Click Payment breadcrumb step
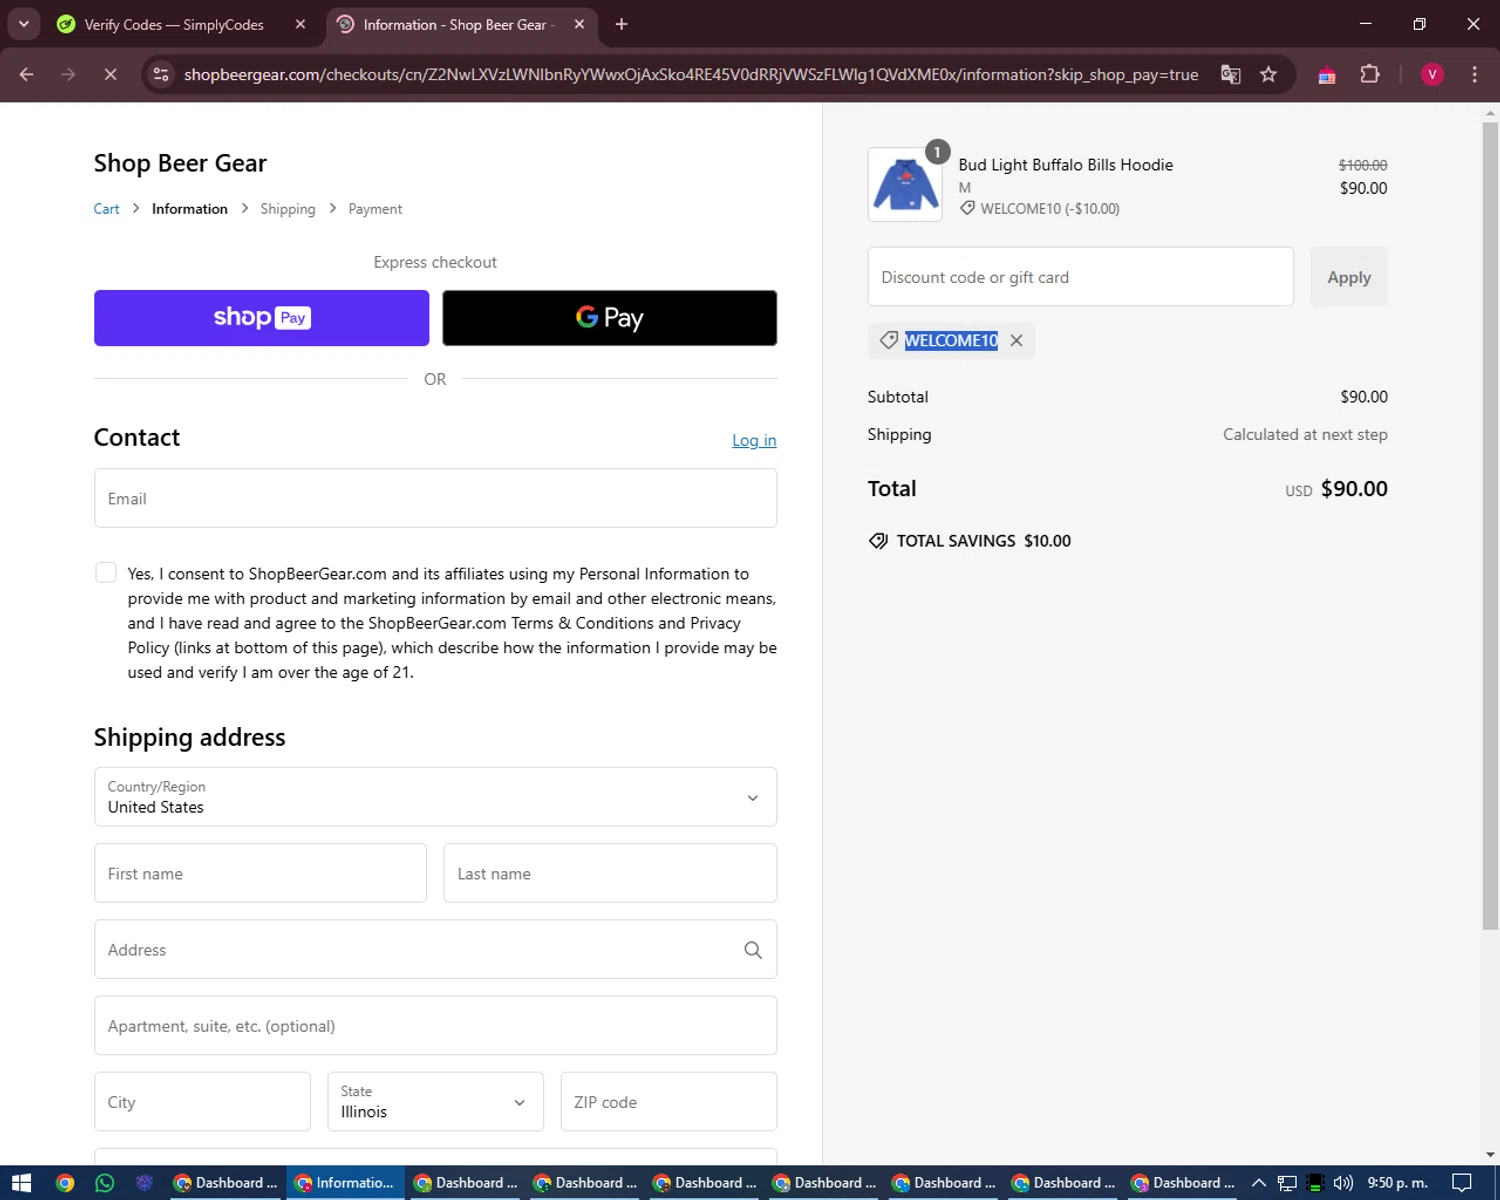Viewport: 1500px width, 1200px height. point(375,209)
